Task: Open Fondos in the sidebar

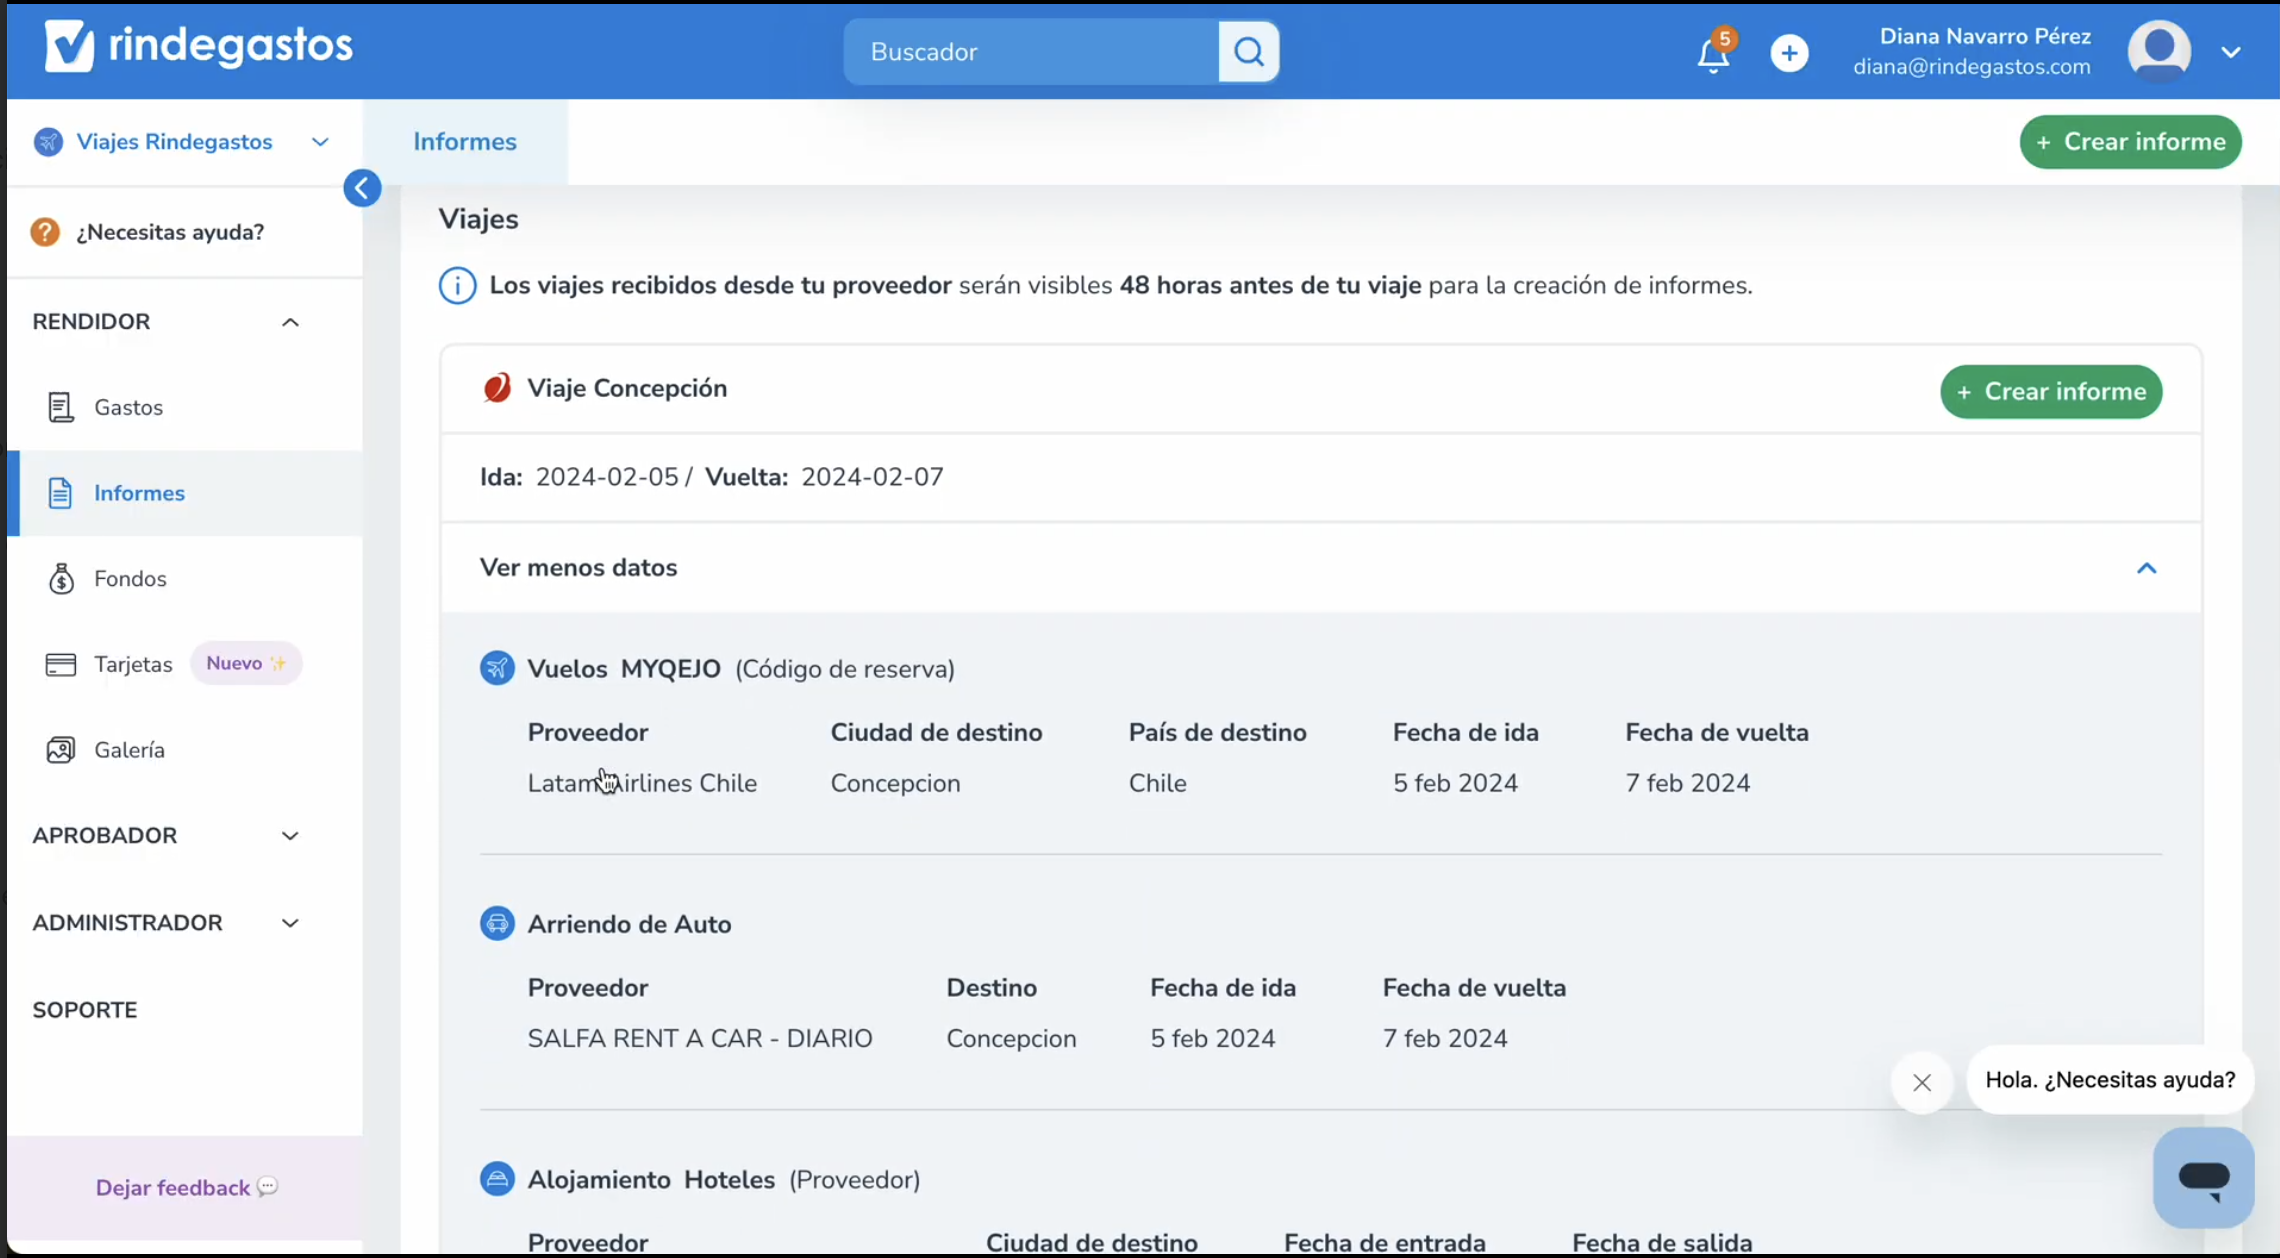Action: click(x=130, y=579)
